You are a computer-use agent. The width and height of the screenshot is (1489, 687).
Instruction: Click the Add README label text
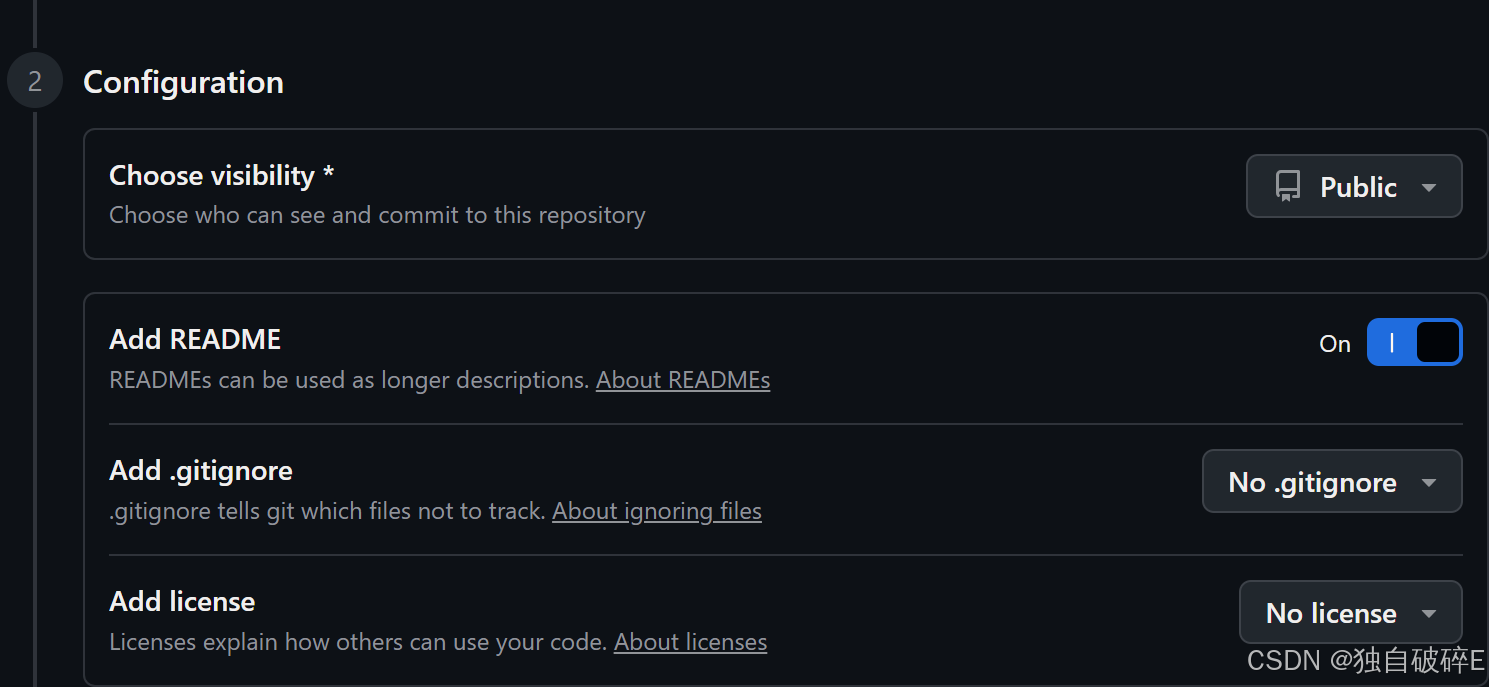[x=195, y=340]
